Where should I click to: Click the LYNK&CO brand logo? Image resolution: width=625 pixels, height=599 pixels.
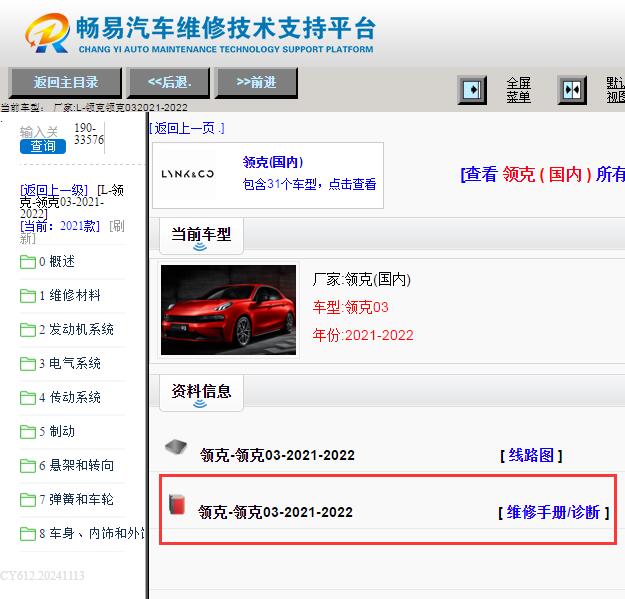[188, 174]
